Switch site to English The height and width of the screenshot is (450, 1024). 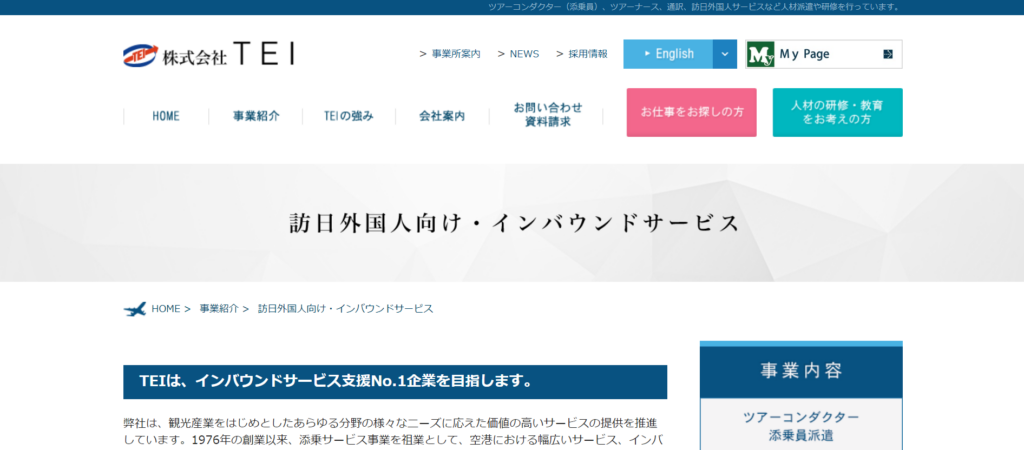click(668, 54)
